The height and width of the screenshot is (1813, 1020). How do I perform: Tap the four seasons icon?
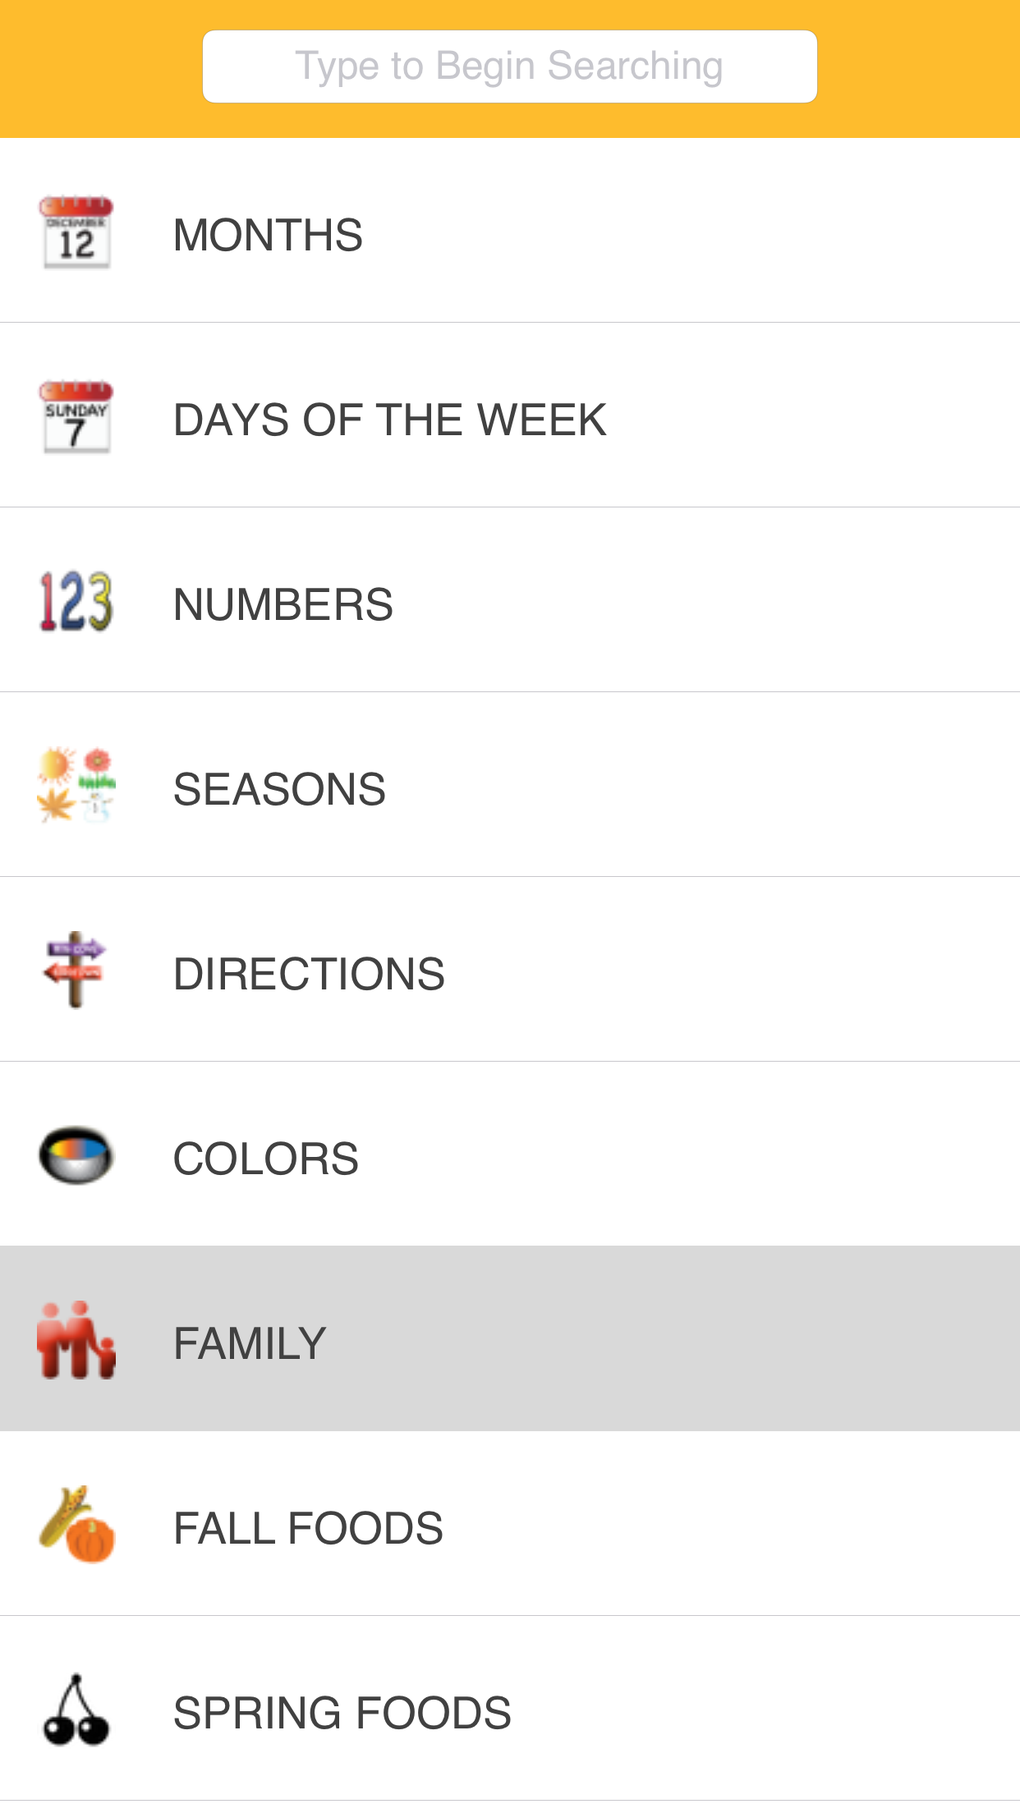76,787
